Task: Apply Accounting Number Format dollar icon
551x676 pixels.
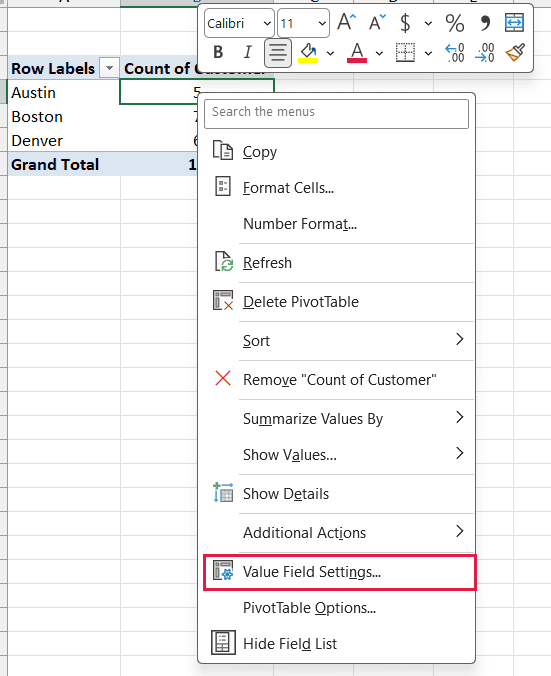Action: pyautogui.click(x=405, y=23)
